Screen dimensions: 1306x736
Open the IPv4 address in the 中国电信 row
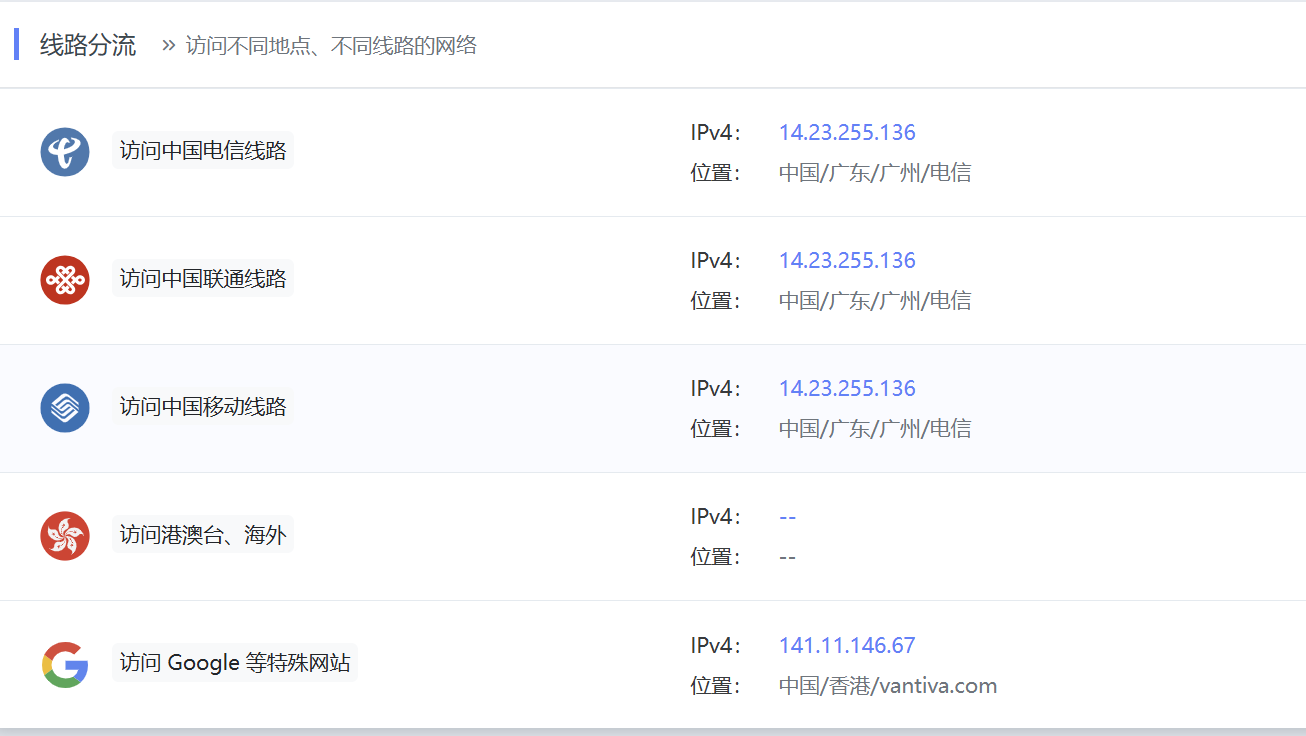(x=847, y=133)
